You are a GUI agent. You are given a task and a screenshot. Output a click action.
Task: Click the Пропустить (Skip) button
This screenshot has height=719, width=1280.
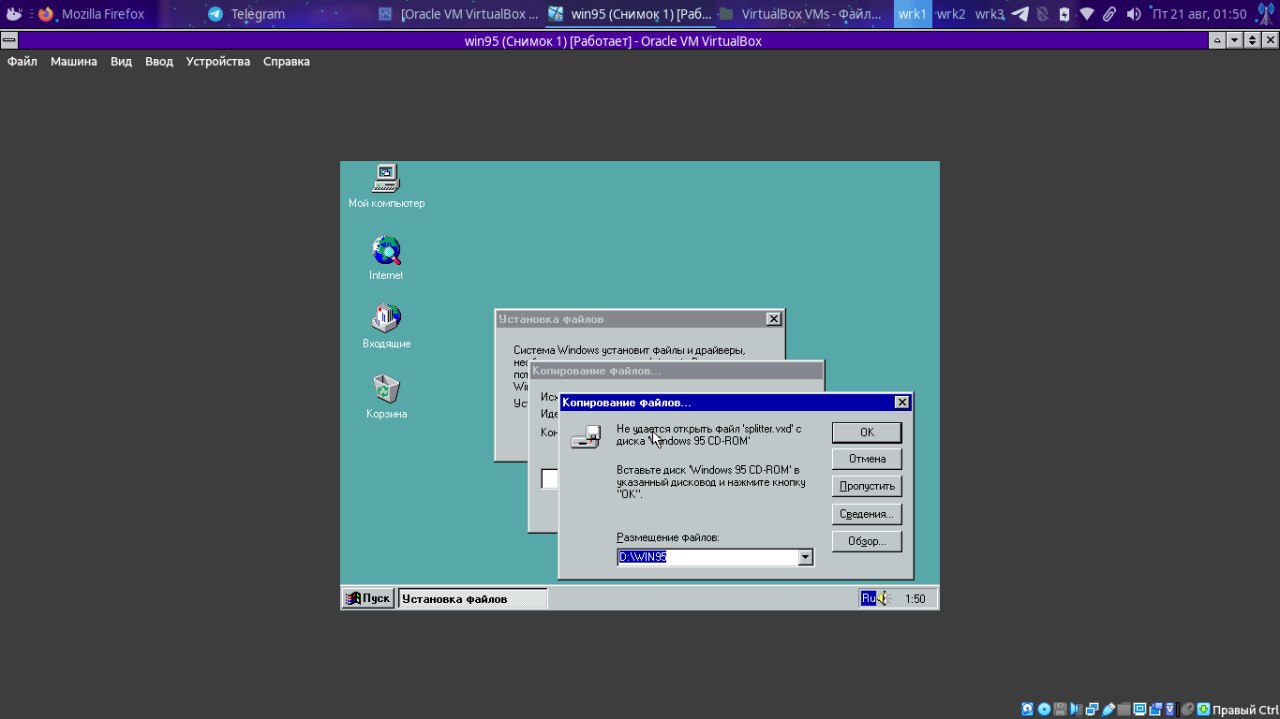pos(867,486)
